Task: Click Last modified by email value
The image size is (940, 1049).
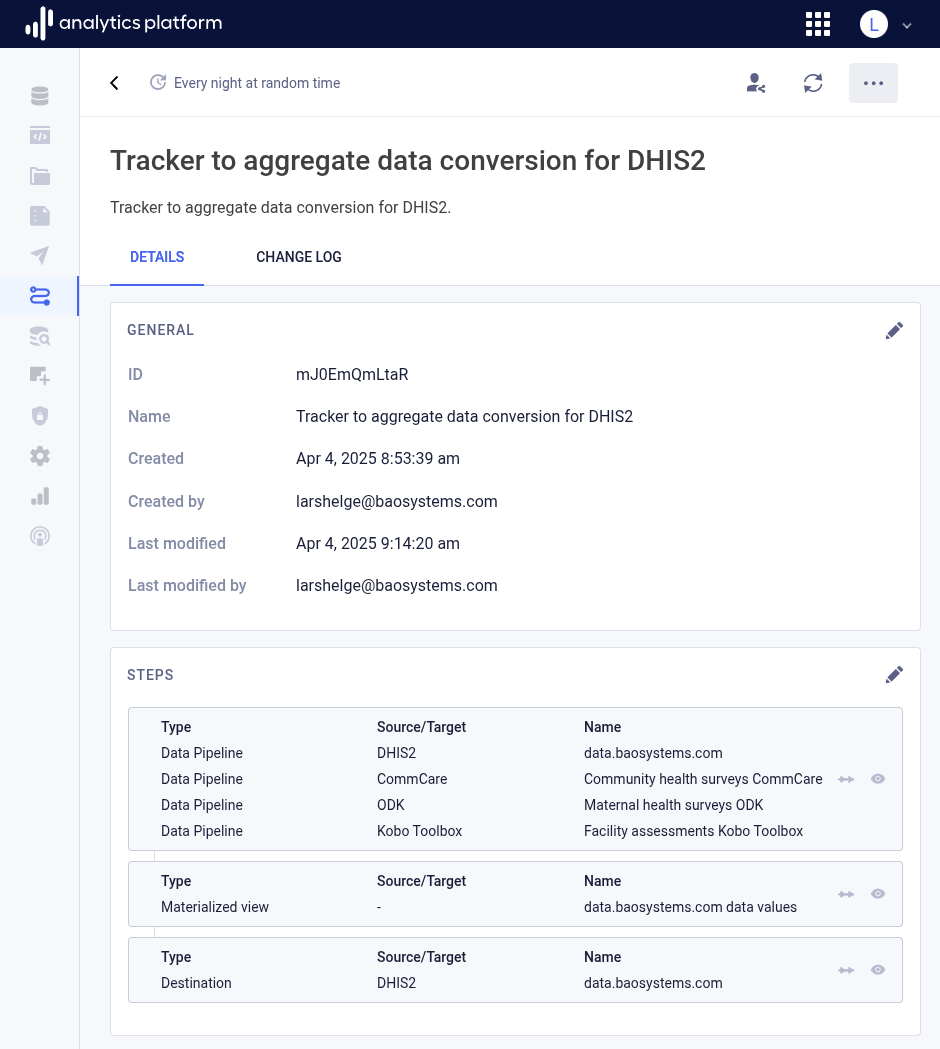Action: pos(397,585)
